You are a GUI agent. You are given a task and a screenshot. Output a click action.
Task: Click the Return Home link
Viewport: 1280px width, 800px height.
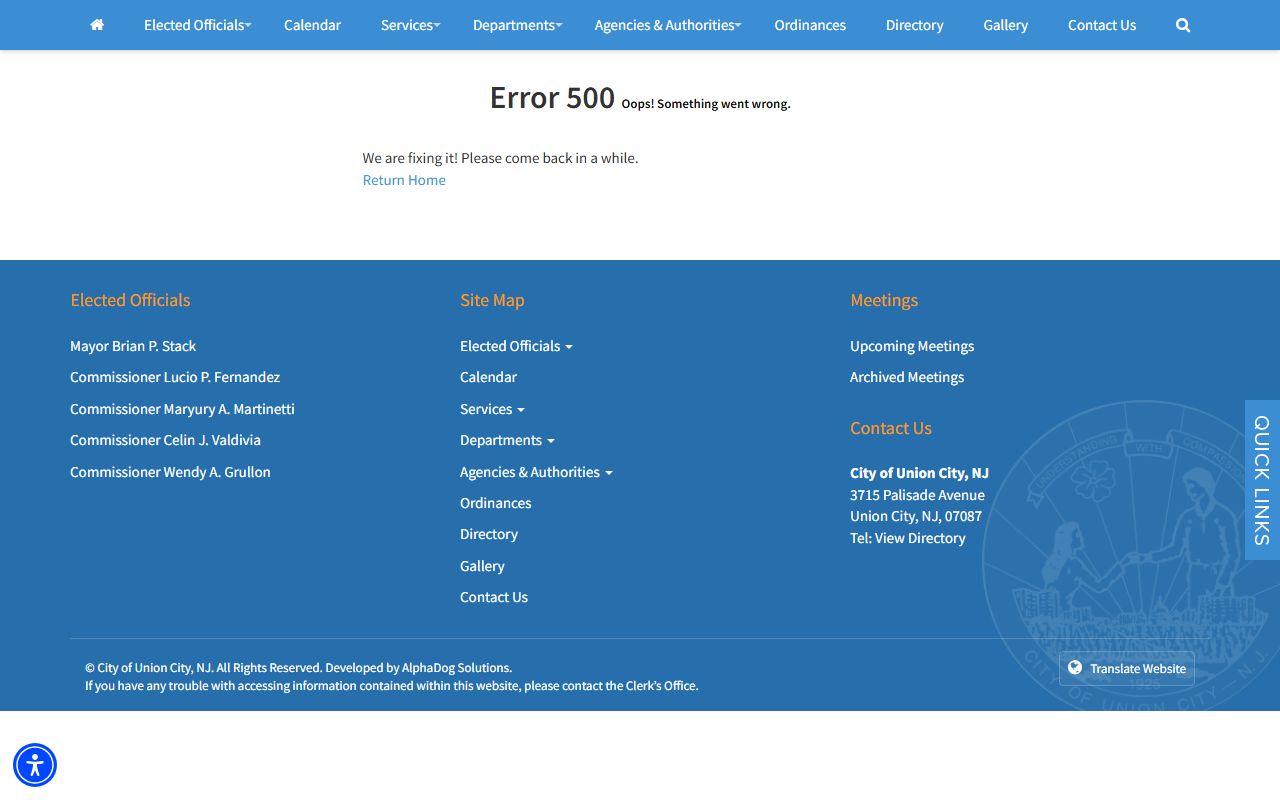click(x=404, y=180)
